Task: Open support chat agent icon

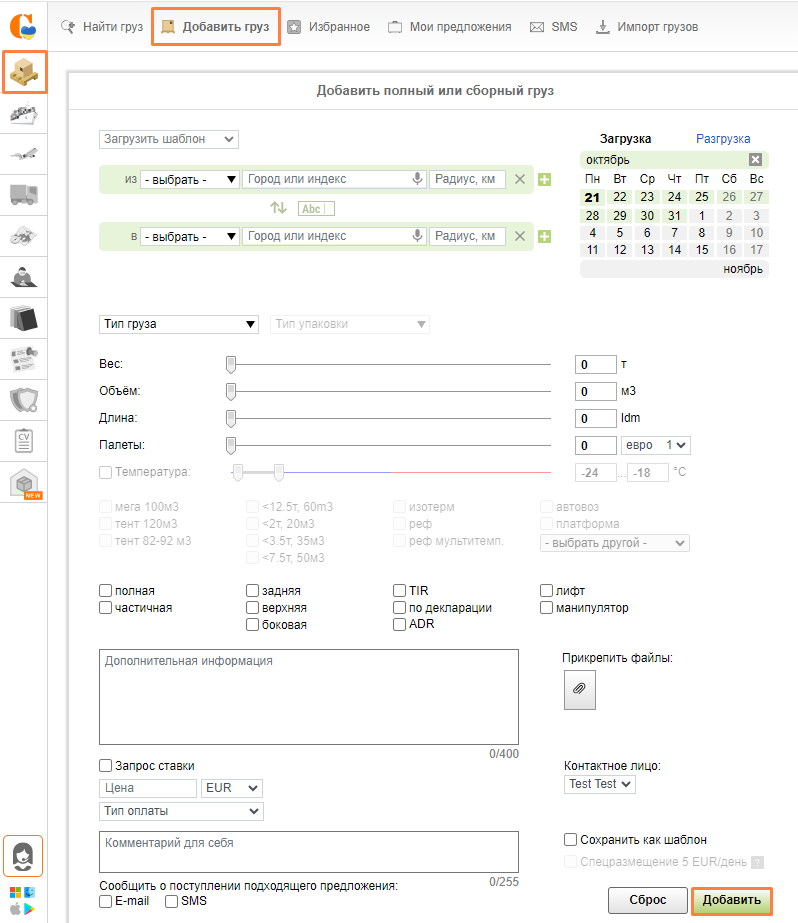Action: pos(24,856)
